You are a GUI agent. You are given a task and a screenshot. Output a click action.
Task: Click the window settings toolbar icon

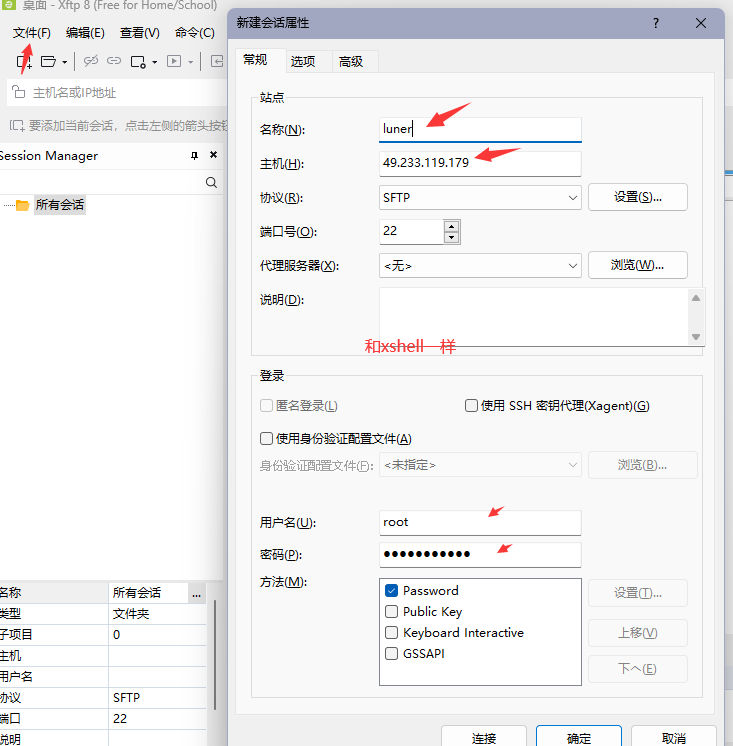[138, 62]
